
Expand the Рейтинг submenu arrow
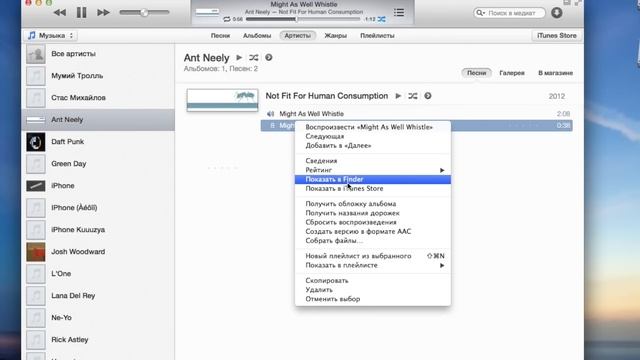point(442,170)
